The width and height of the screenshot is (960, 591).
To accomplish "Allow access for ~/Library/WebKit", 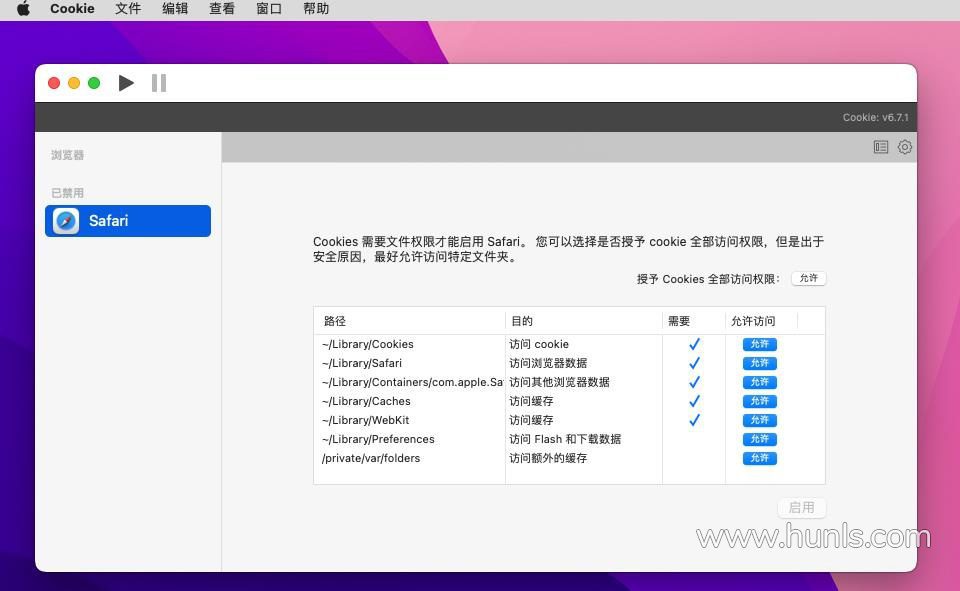I will (759, 420).
